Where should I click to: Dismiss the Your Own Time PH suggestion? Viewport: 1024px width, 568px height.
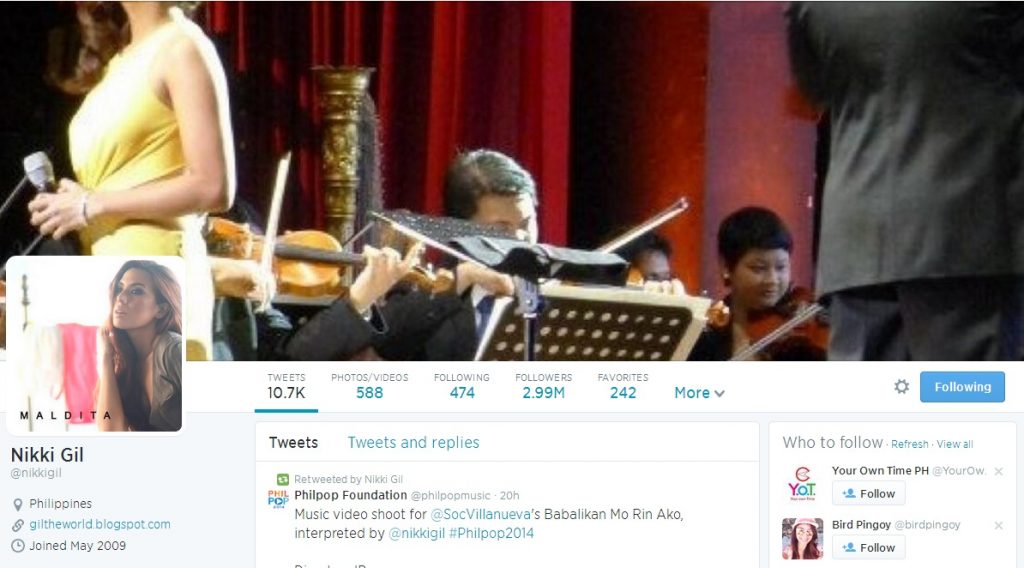click(x=999, y=471)
